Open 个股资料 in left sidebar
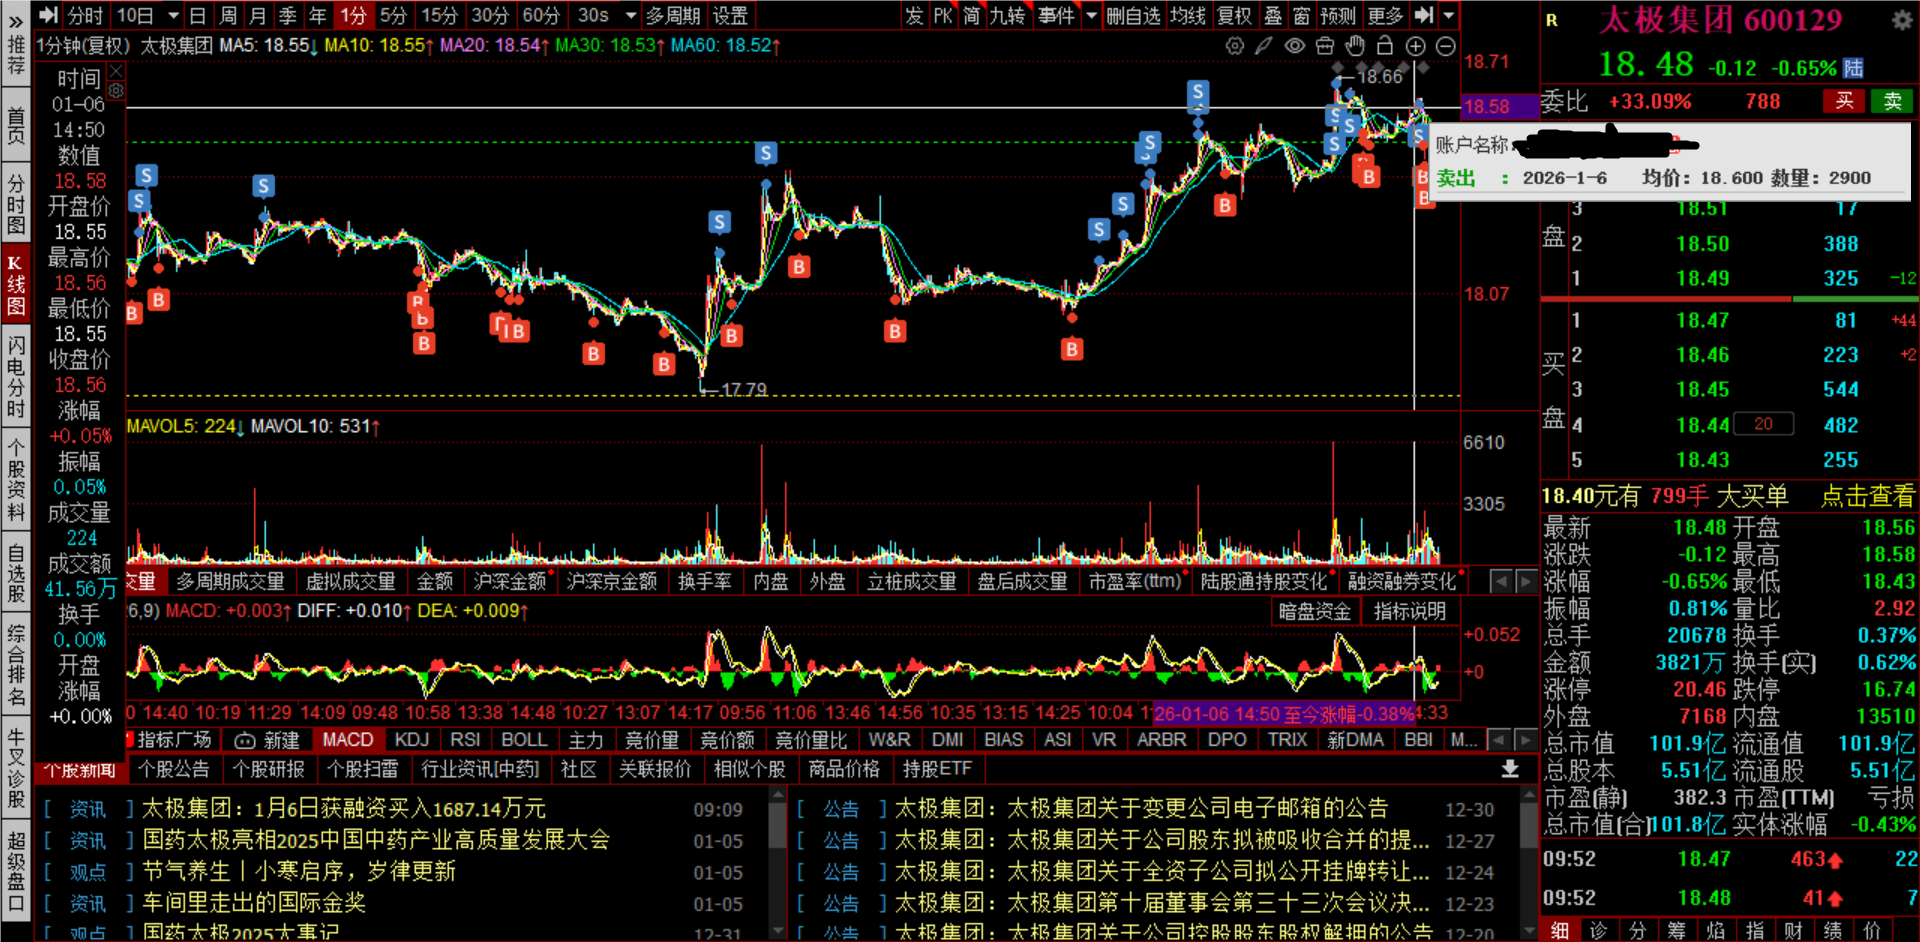Viewport: 1920px width, 942px height. click(16, 479)
